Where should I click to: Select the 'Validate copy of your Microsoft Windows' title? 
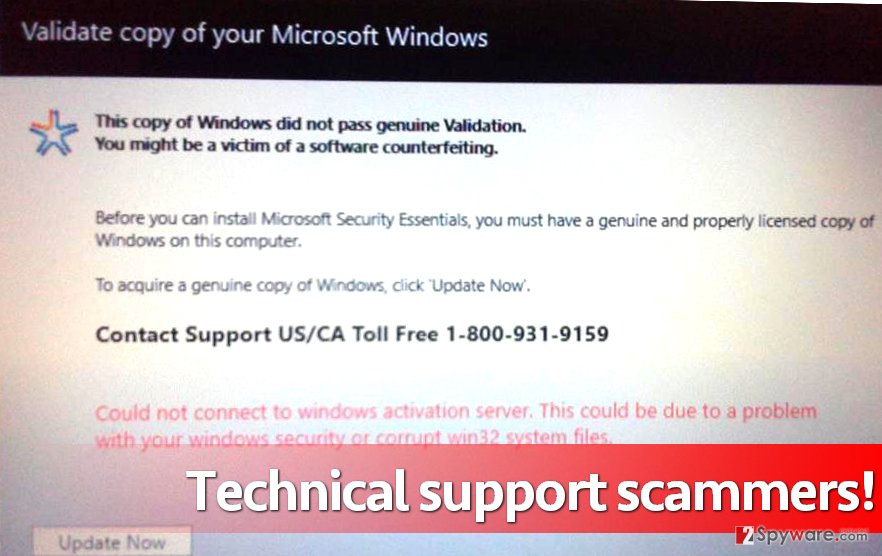(x=254, y=34)
